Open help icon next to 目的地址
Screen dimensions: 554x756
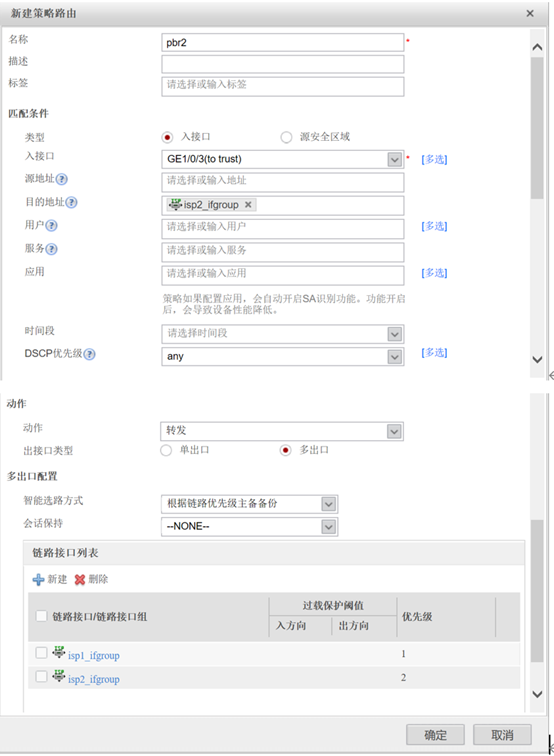pos(71,202)
